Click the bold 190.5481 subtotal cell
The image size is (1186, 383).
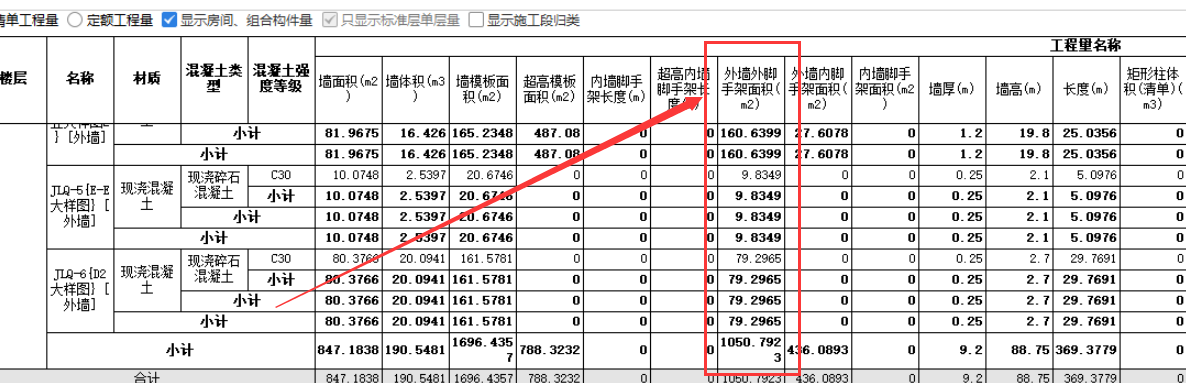click(415, 350)
